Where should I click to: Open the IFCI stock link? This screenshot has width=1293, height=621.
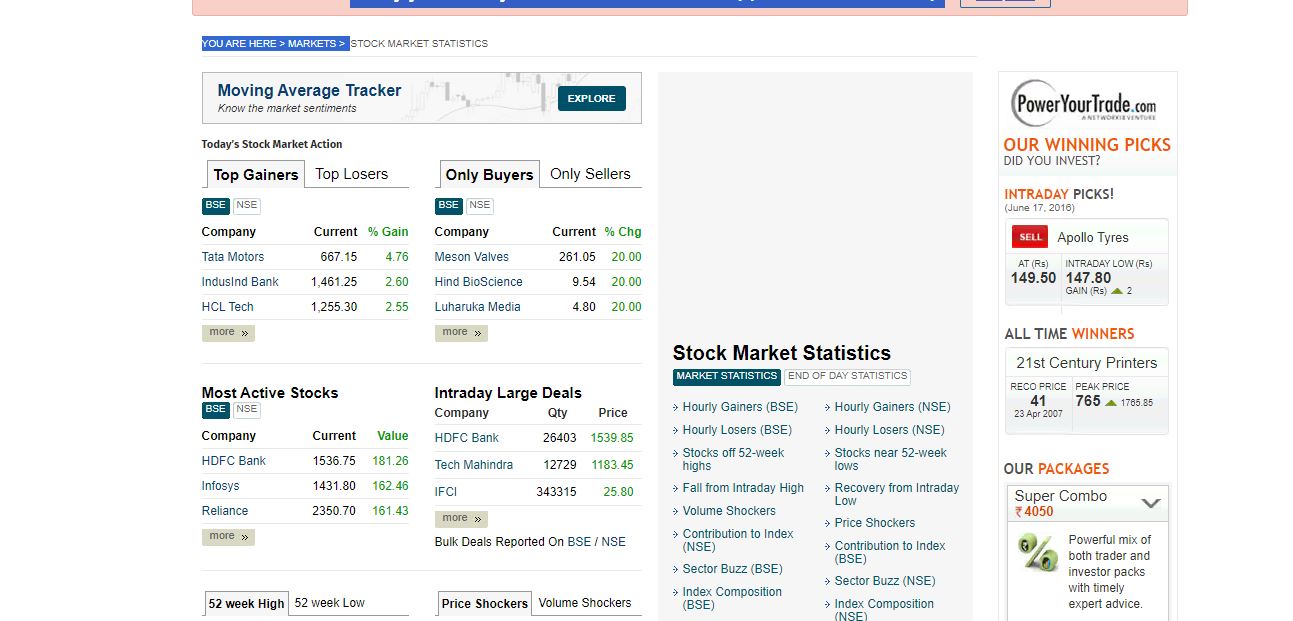click(446, 492)
